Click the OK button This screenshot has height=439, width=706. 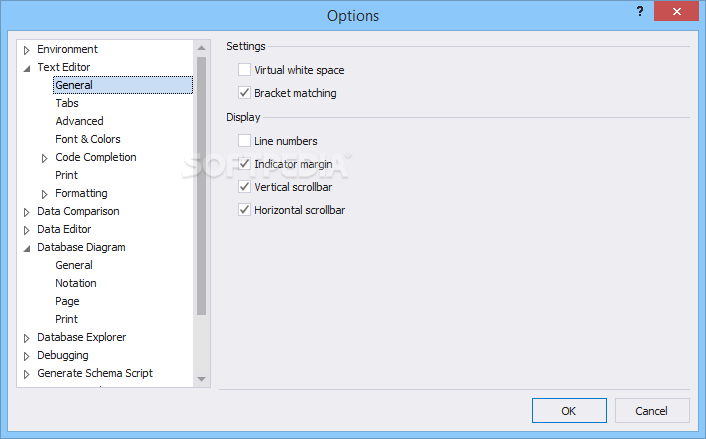[569, 410]
